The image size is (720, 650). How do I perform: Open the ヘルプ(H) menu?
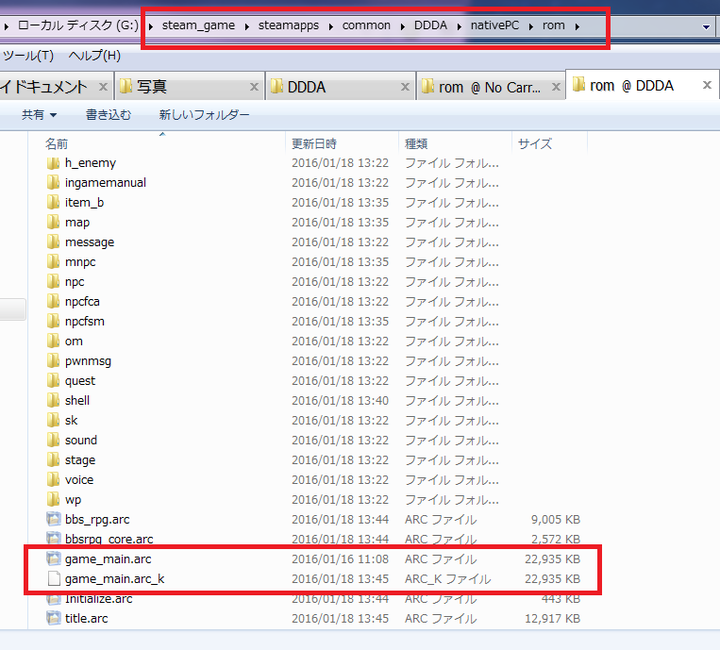pos(95,56)
